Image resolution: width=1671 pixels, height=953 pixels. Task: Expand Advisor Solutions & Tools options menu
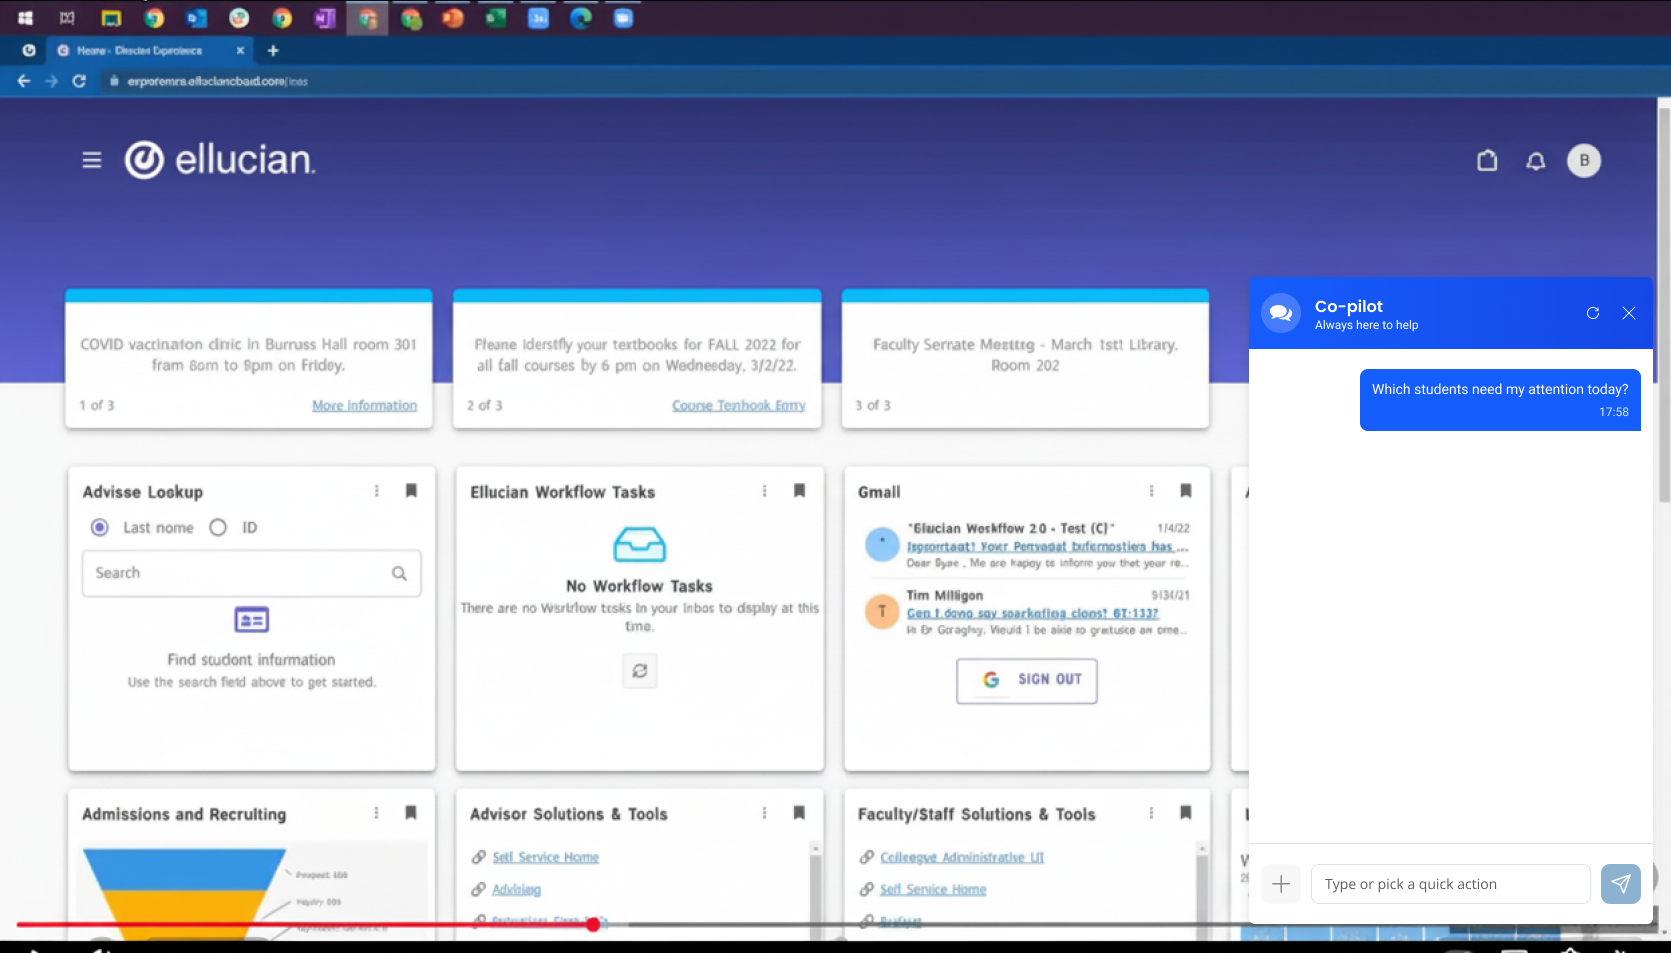(765, 813)
